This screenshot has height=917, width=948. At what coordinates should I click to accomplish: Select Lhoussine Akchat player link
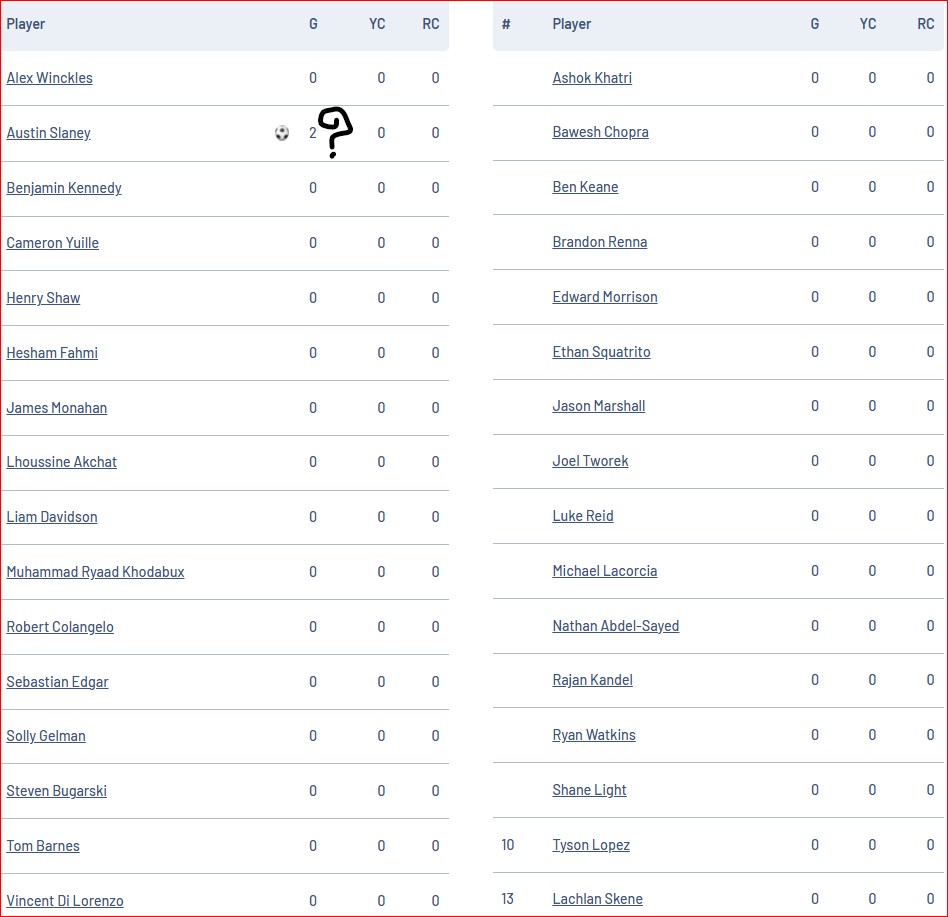[62, 462]
